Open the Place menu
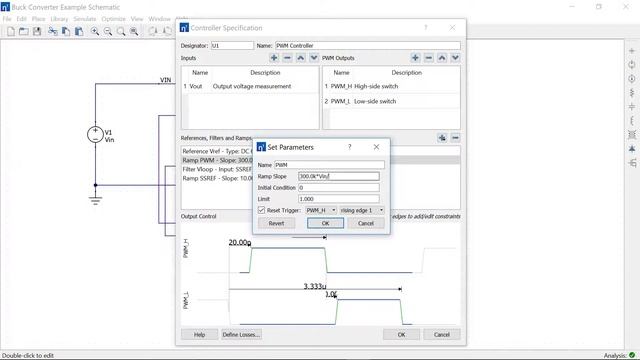This screenshot has height=360, width=640. coord(38,19)
